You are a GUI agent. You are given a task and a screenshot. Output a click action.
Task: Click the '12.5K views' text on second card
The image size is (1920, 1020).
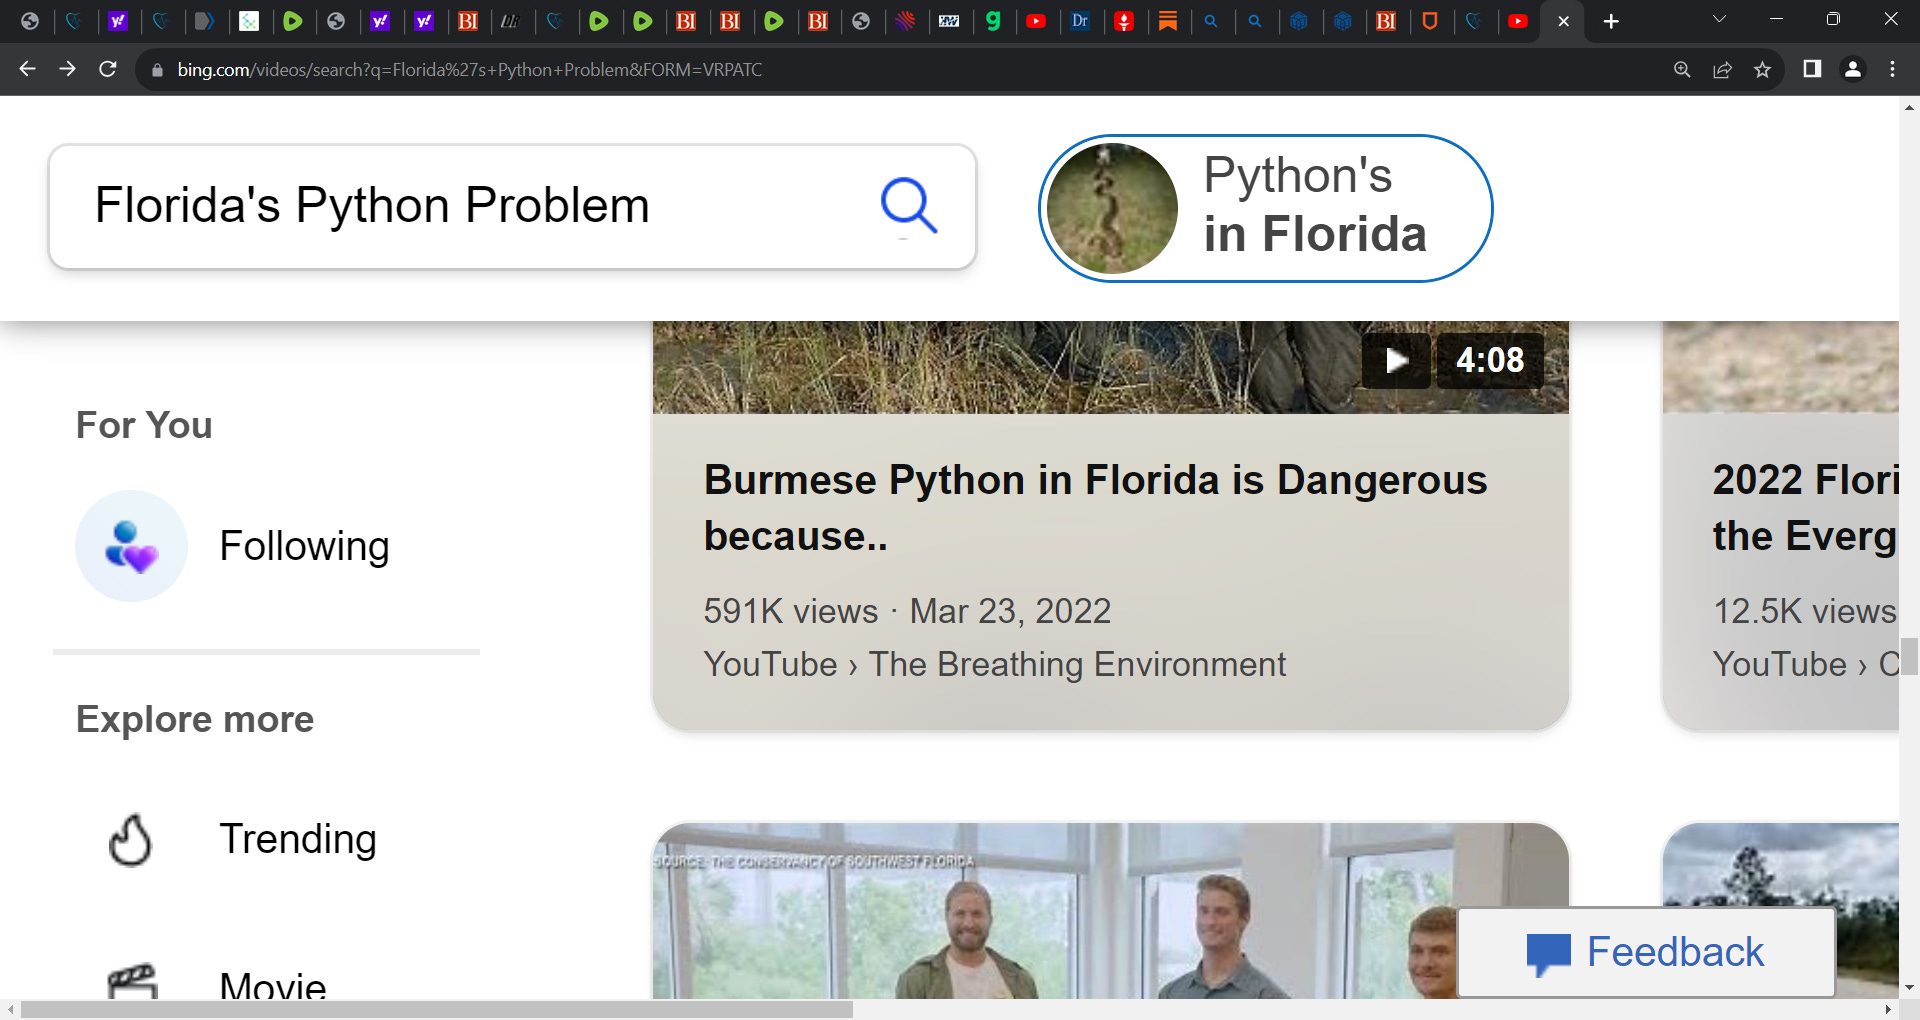tap(1805, 611)
